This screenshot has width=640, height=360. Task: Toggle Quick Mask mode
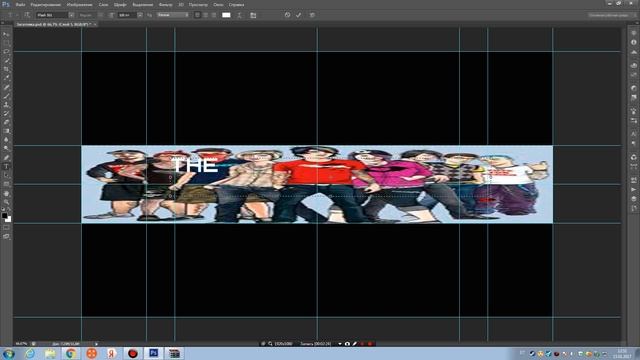pos(6,228)
